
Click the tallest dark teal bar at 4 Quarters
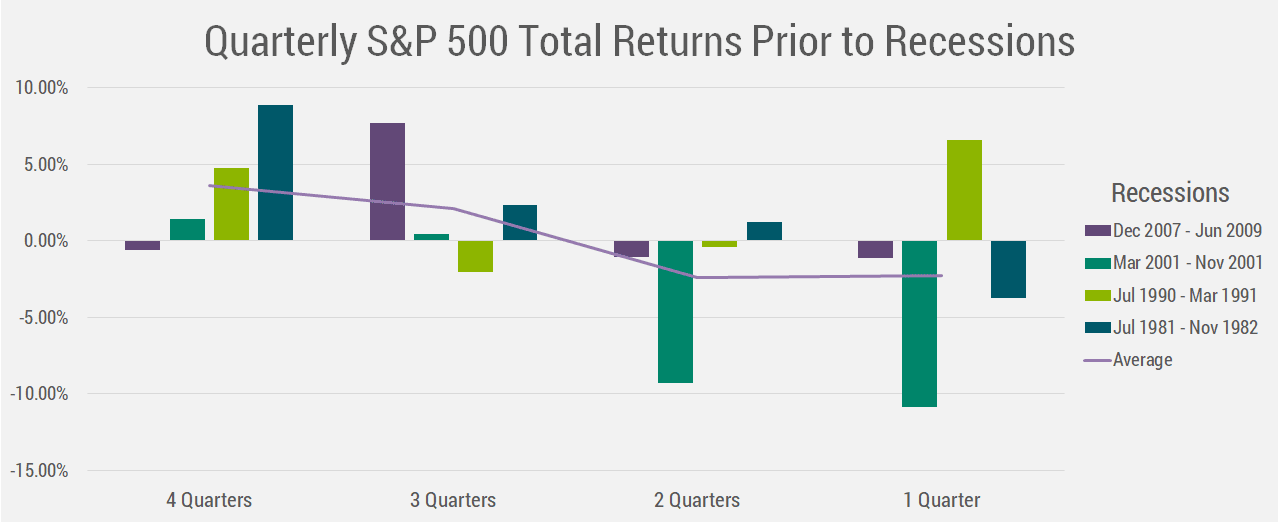tap(275, 173)
